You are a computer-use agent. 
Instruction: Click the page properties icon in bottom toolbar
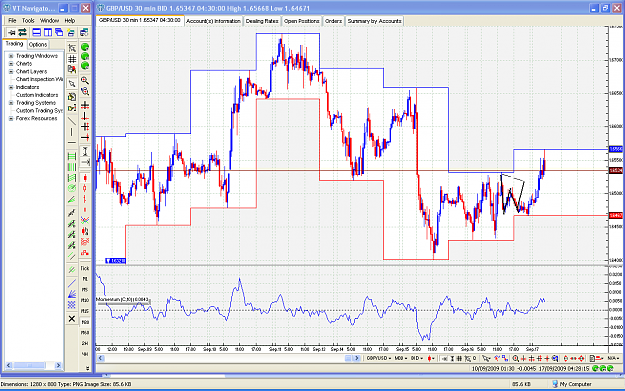[592, 358]
